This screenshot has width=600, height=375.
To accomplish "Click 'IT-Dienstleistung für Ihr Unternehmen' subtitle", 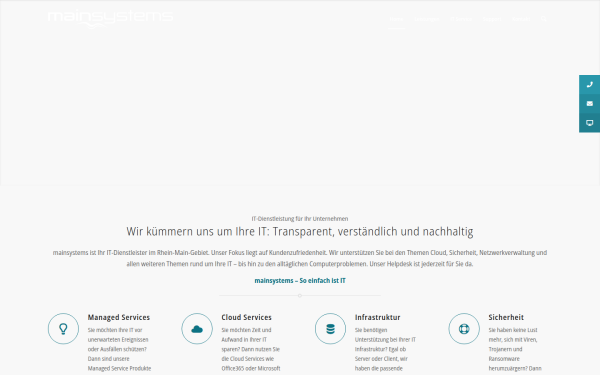I will (300, 219).
